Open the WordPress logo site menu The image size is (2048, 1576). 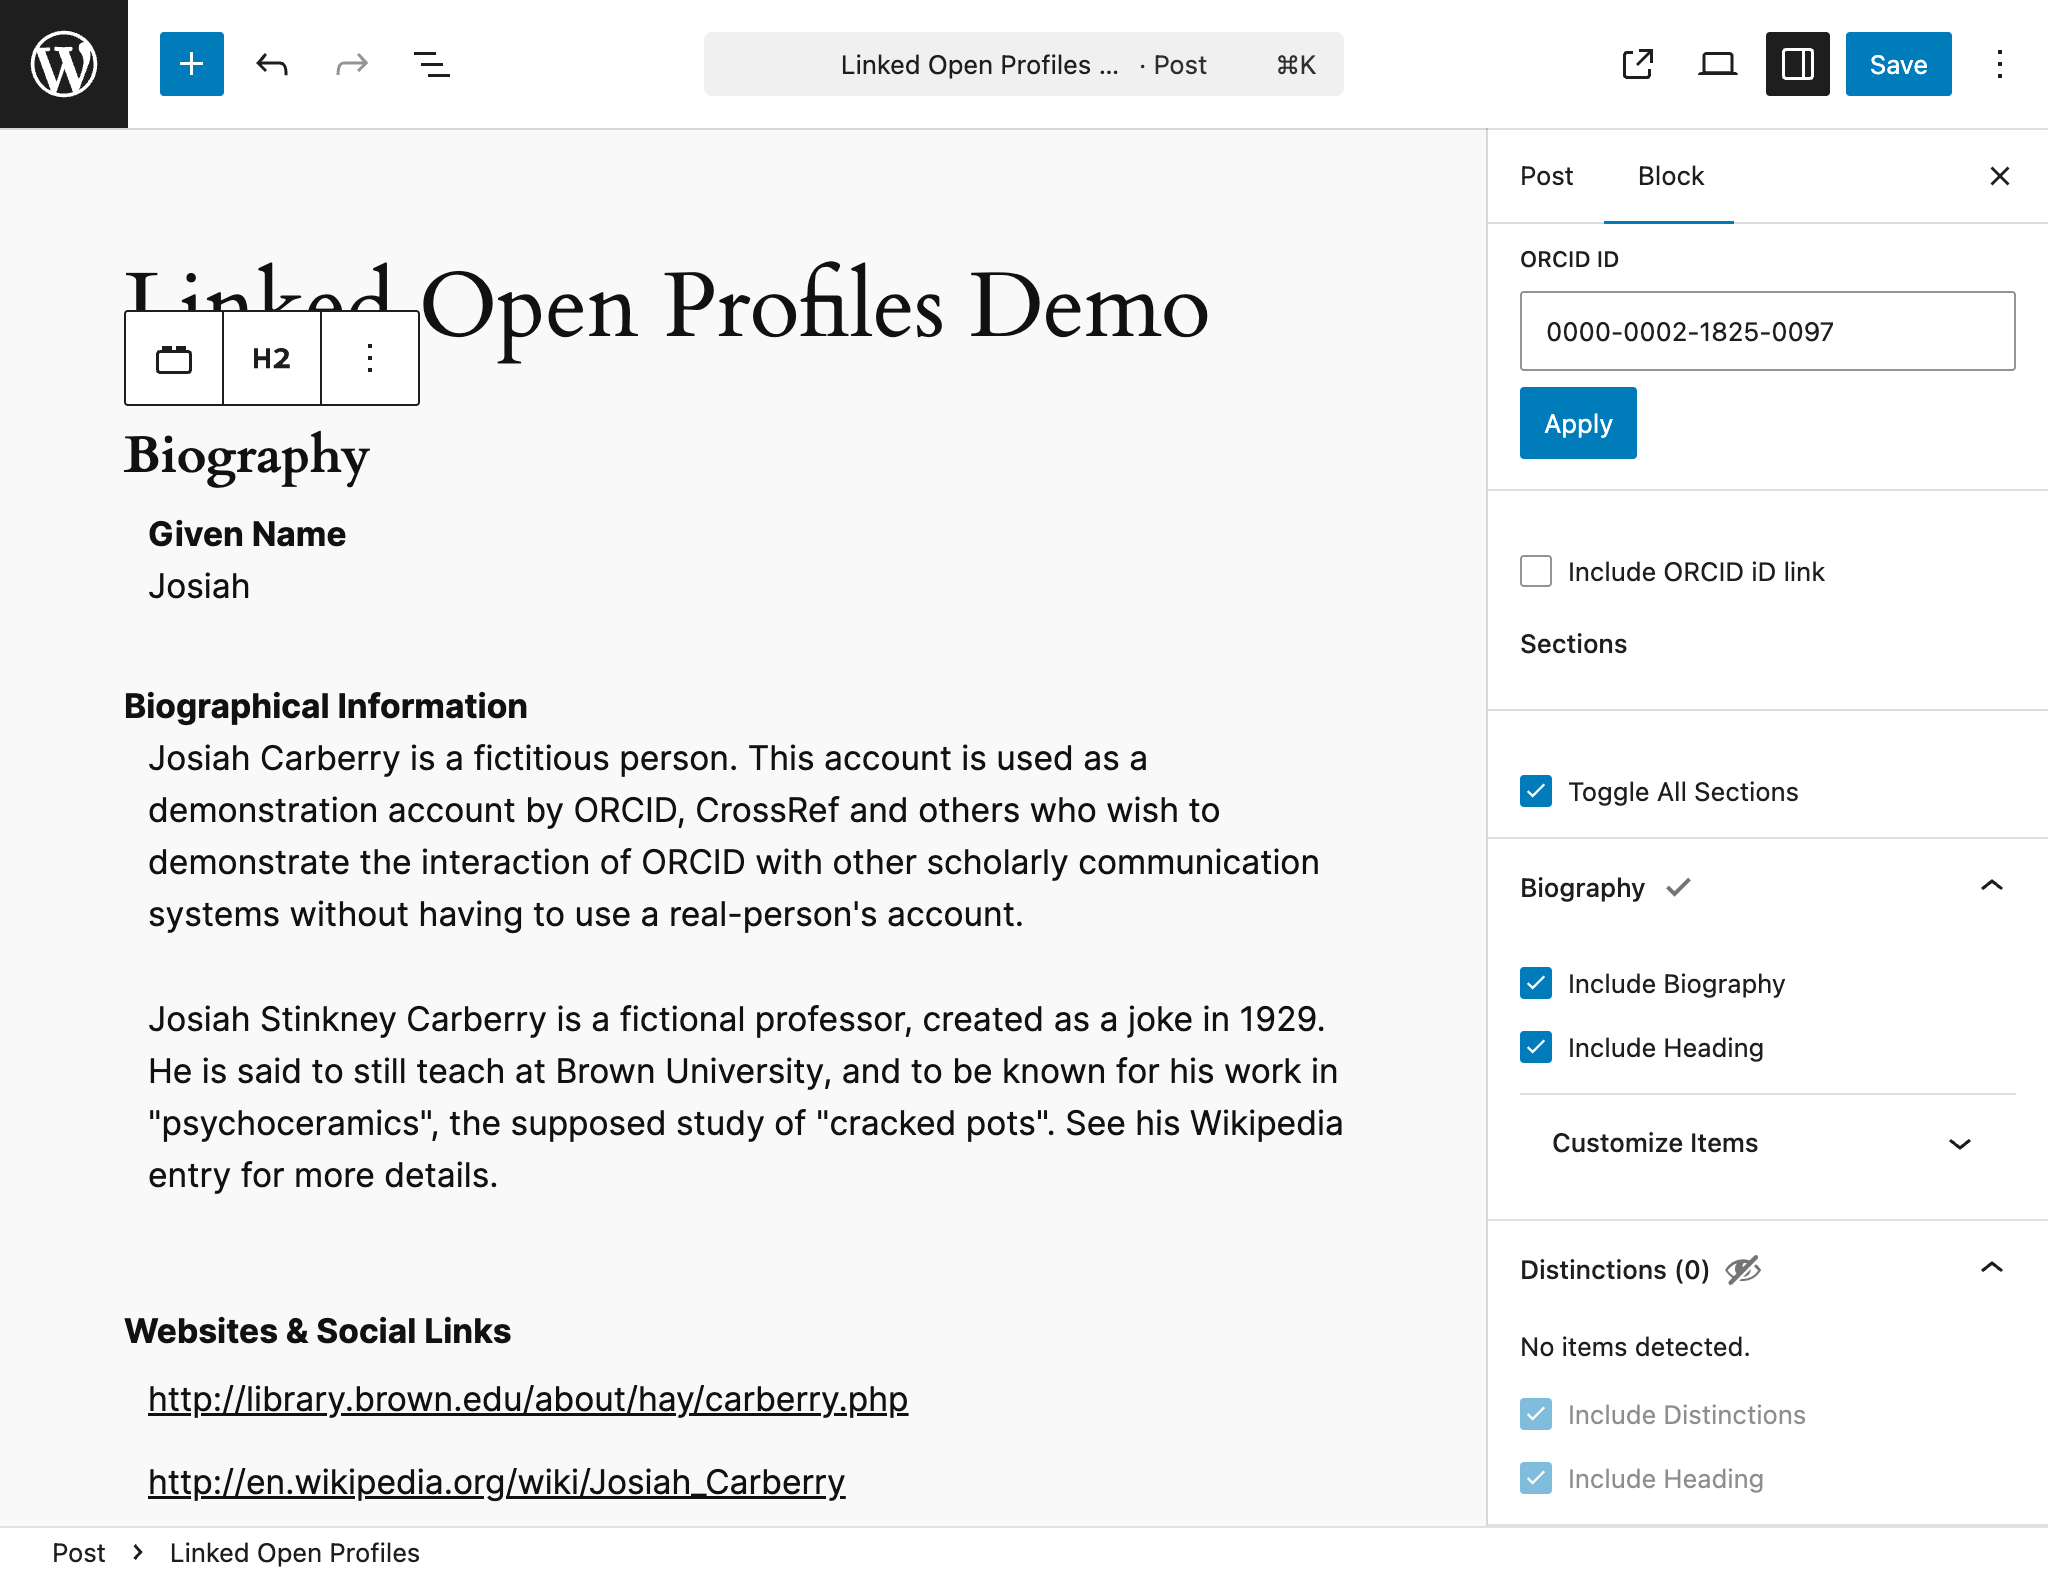[x=64, y=64]
